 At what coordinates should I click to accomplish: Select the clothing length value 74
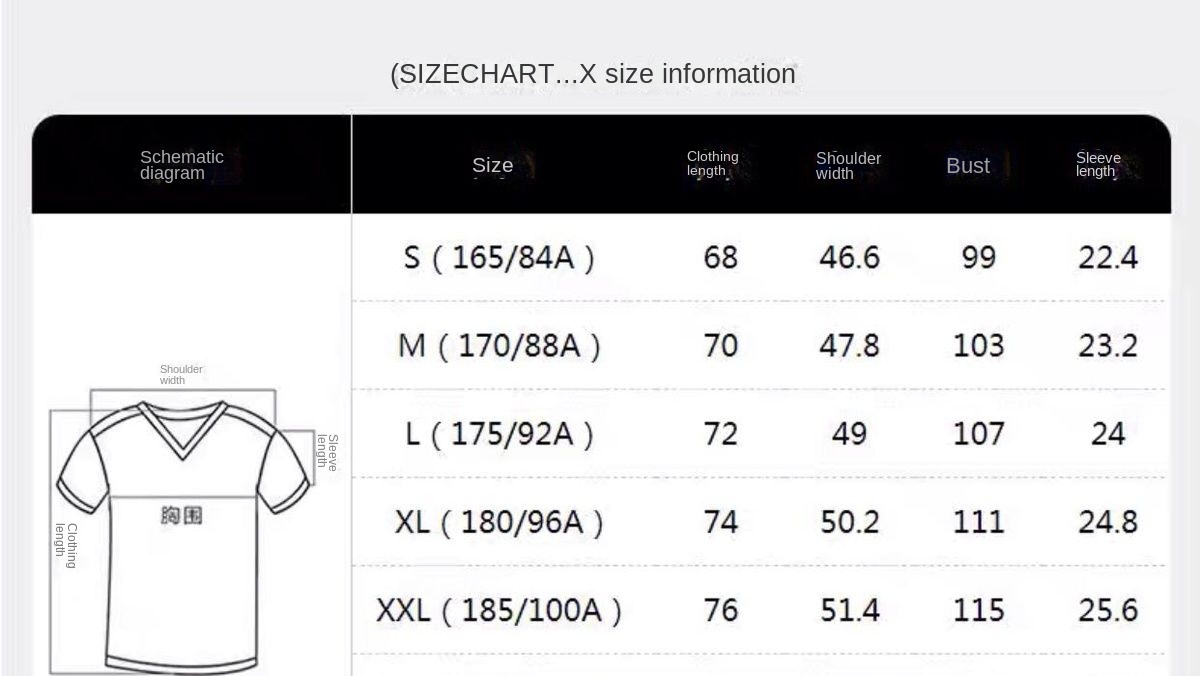(720, 522)
